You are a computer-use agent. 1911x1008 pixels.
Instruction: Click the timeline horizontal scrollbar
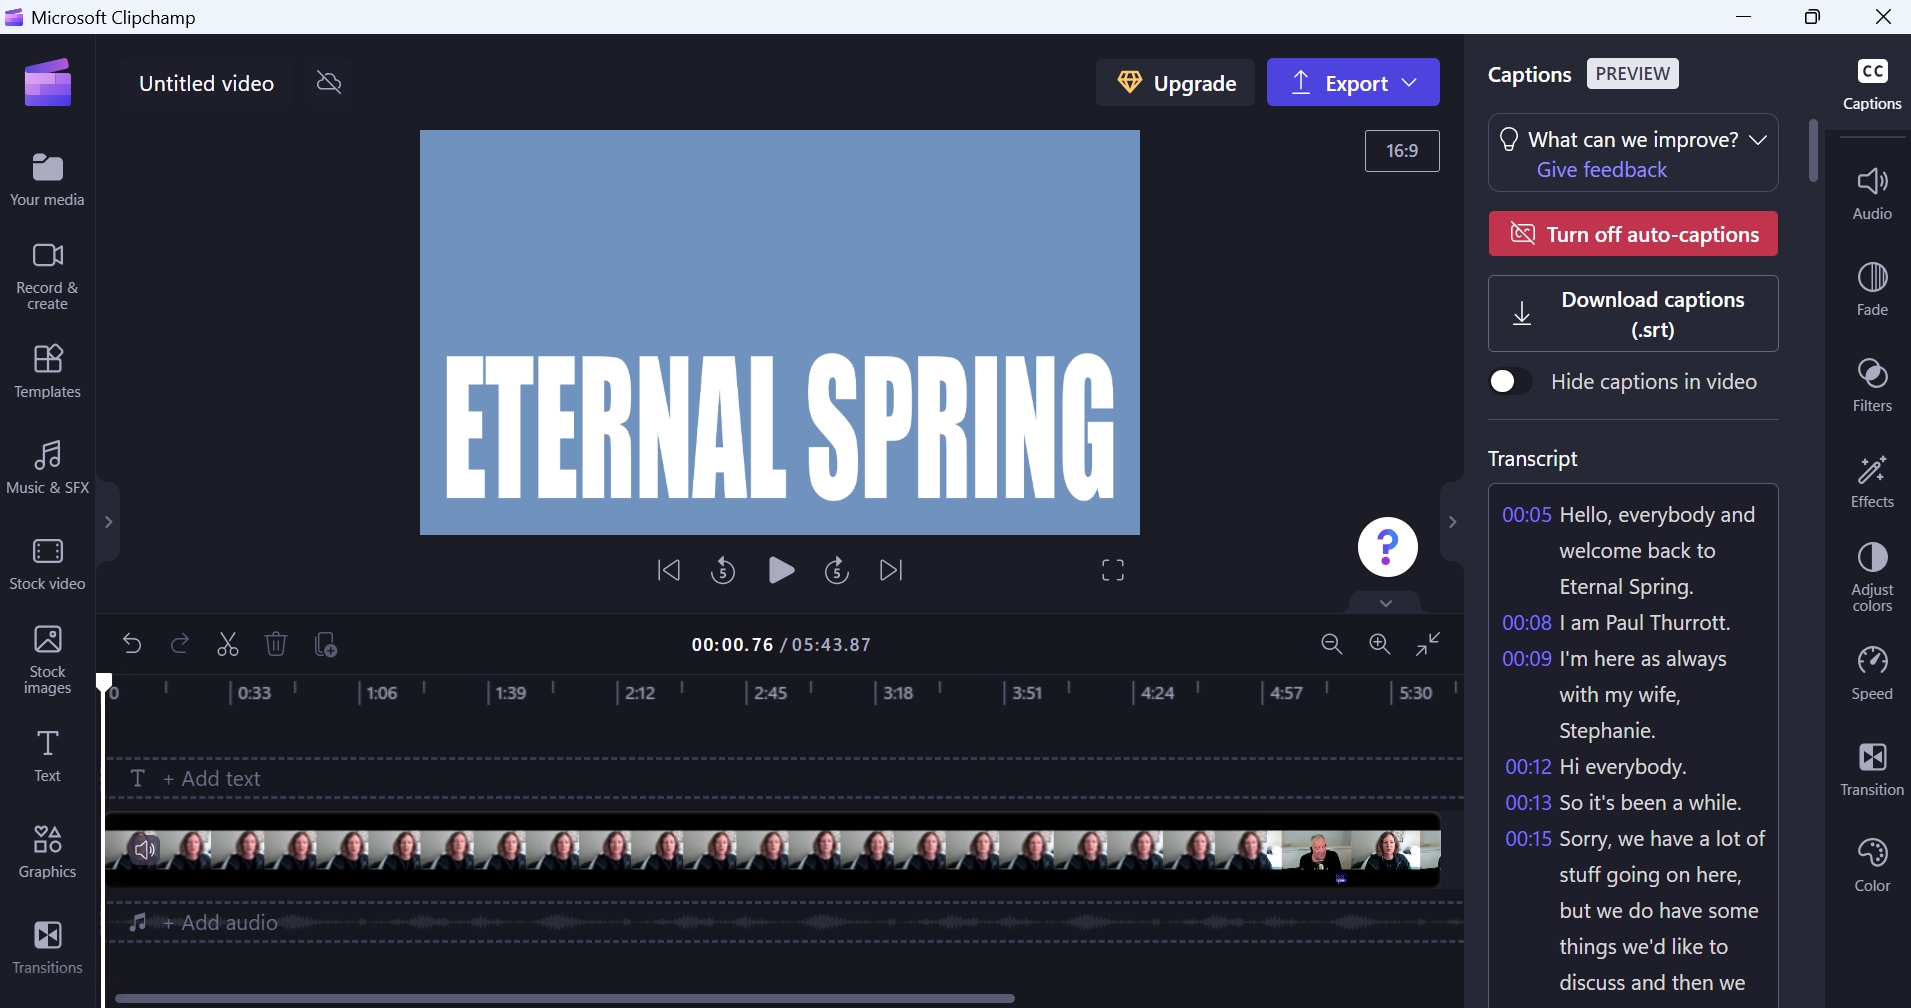pos(565,998)
